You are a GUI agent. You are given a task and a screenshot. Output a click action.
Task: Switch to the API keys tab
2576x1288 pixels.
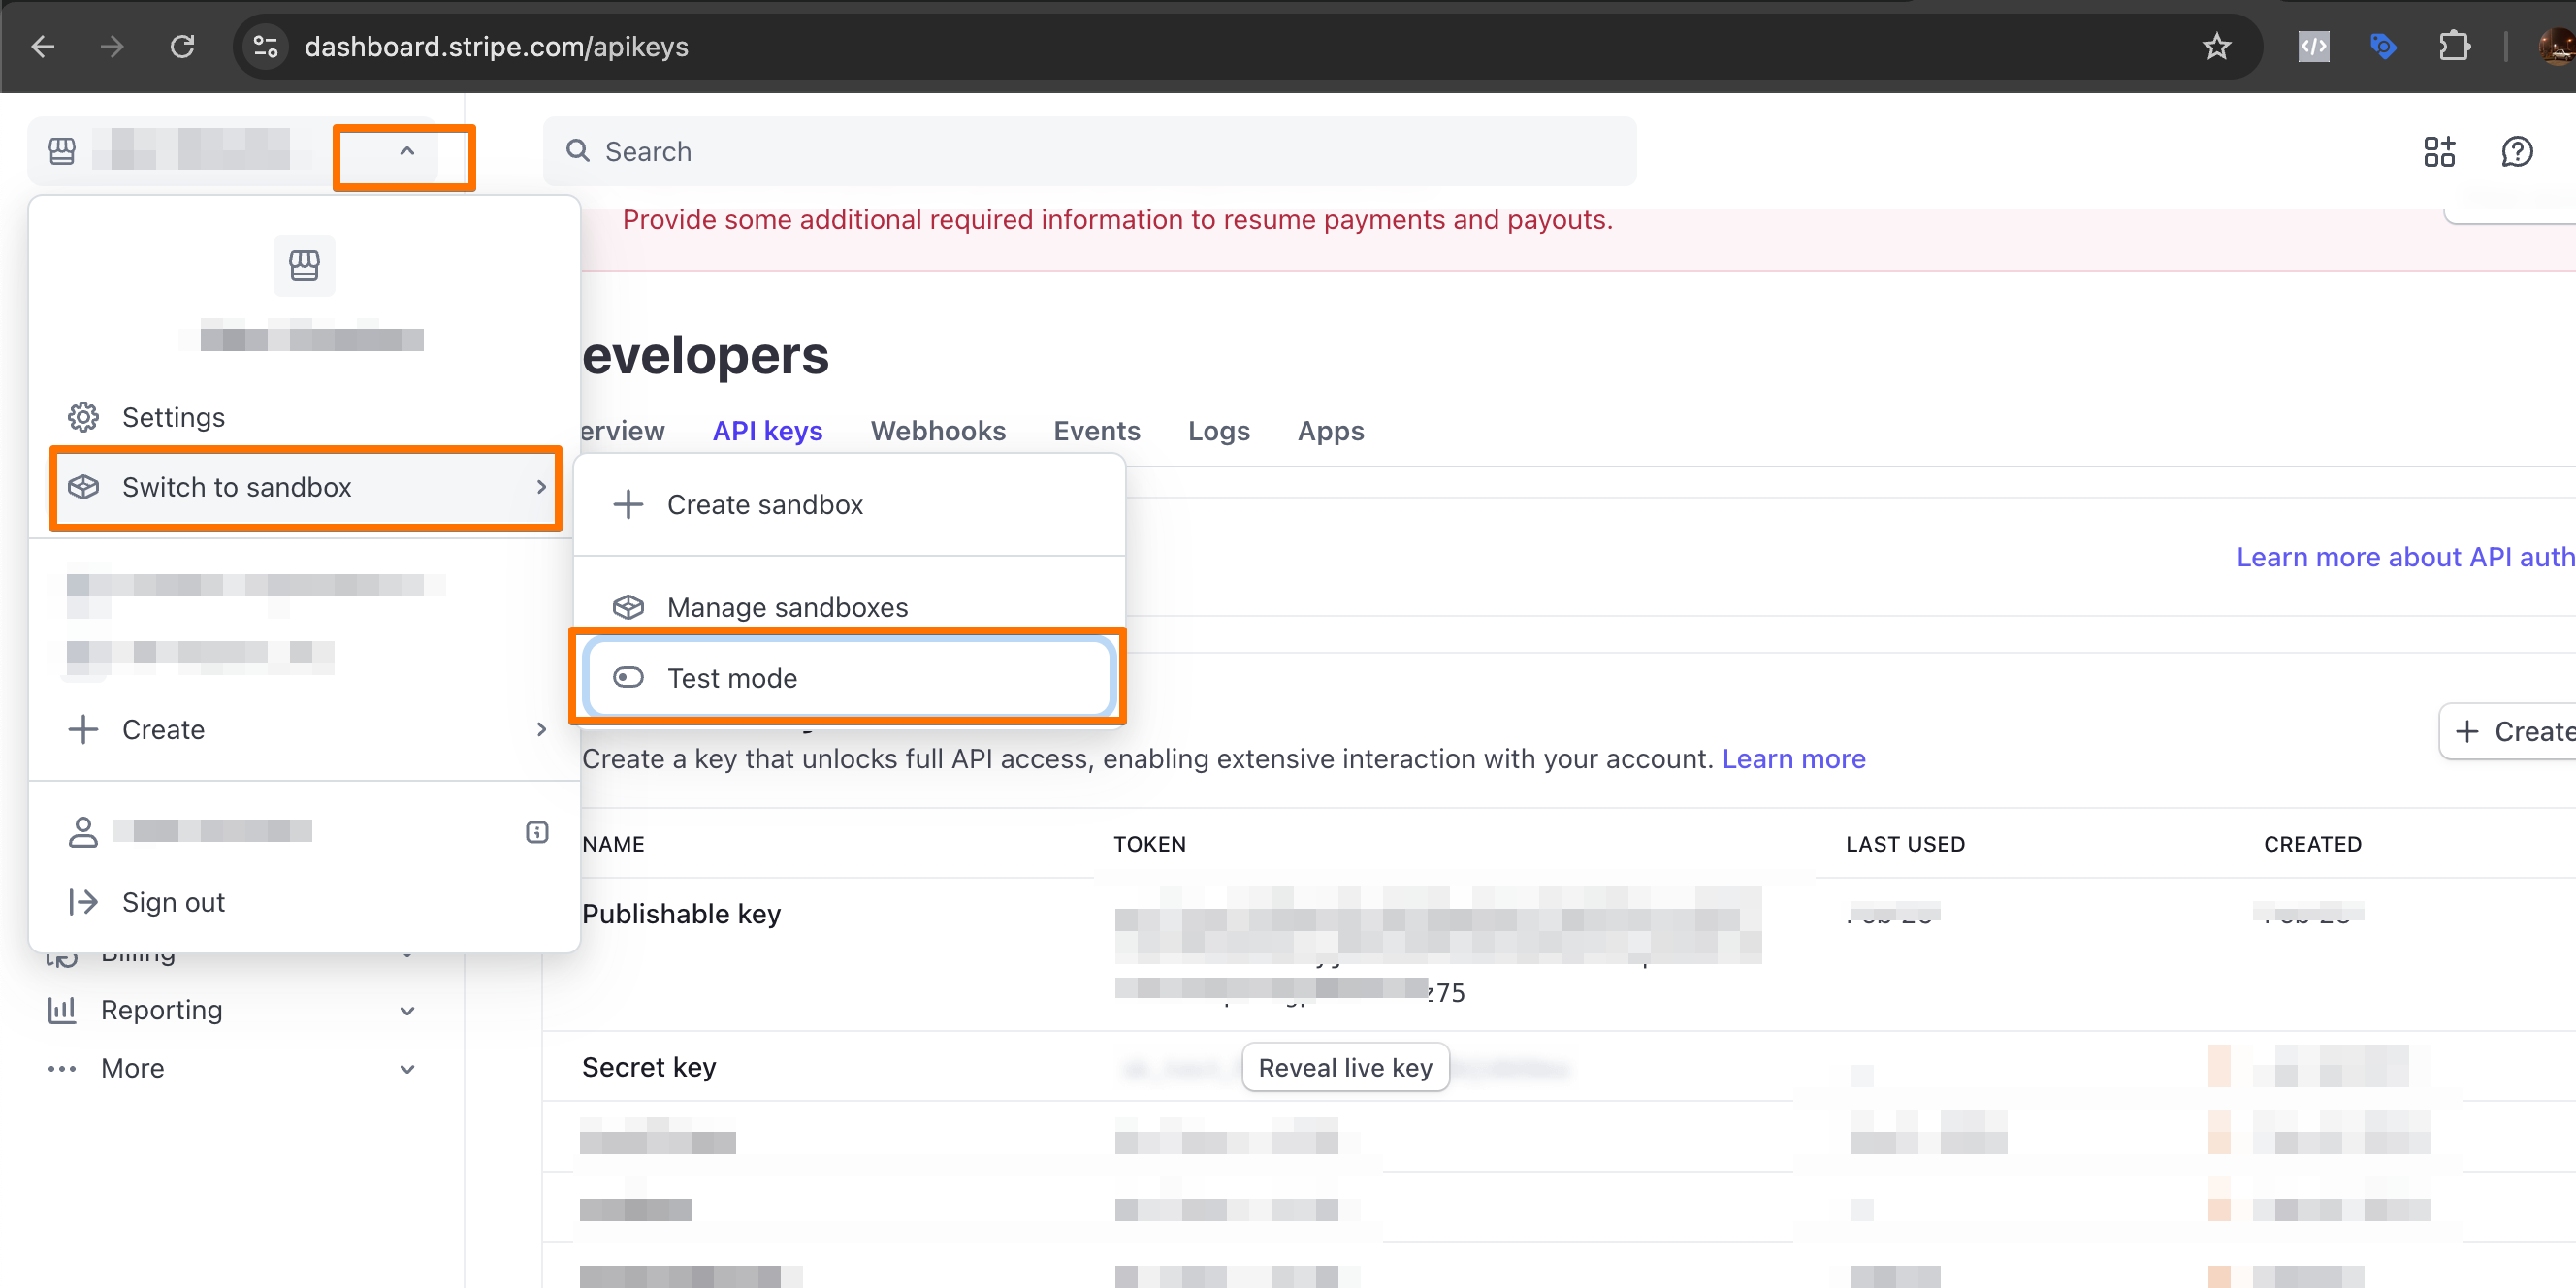click(x=767, y=431)
